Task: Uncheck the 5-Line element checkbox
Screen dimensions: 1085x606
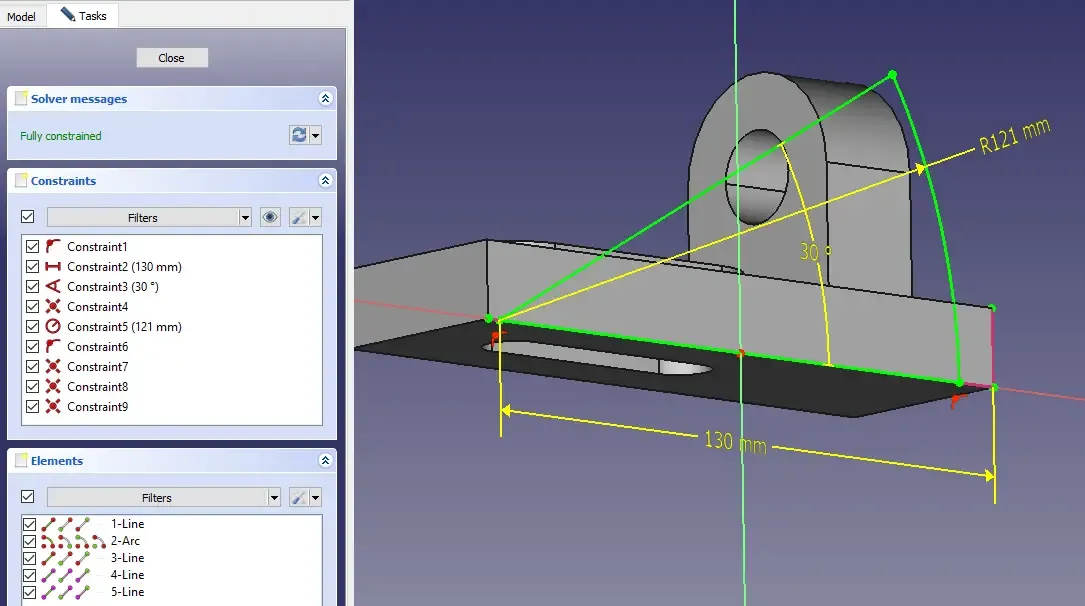Action: (30, 592)
